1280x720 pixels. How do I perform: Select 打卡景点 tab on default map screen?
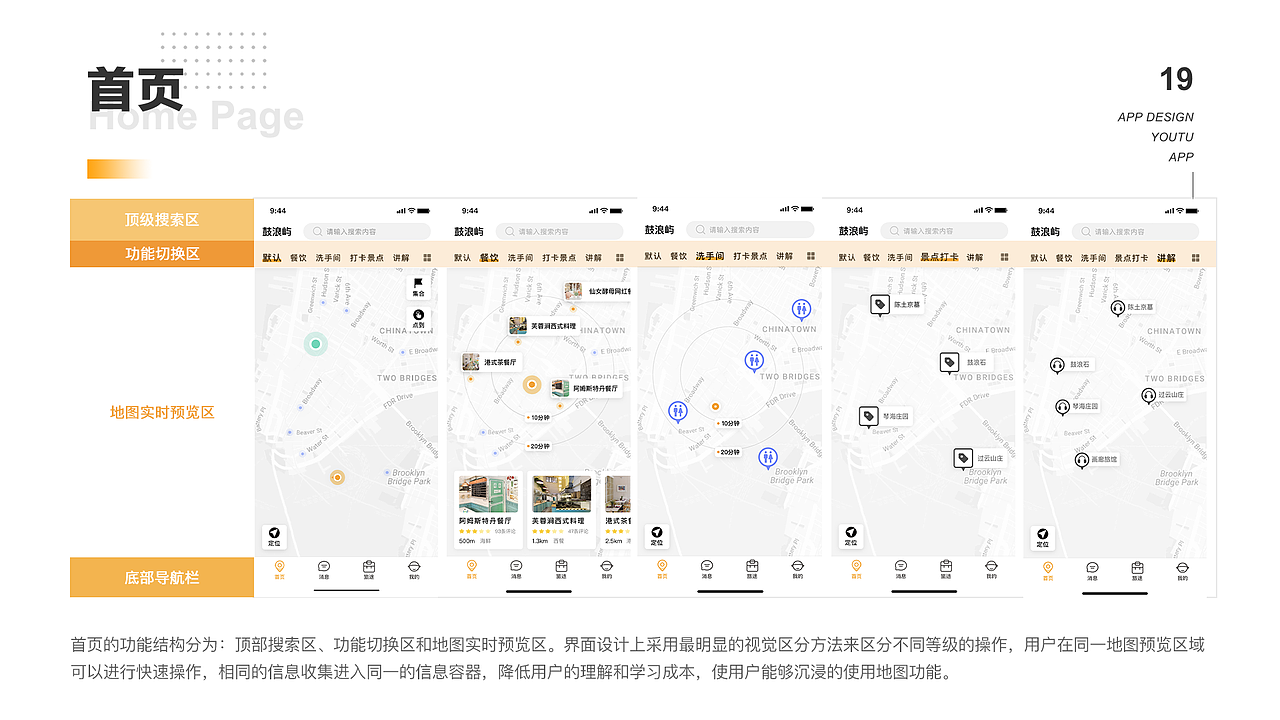(367, 258)
